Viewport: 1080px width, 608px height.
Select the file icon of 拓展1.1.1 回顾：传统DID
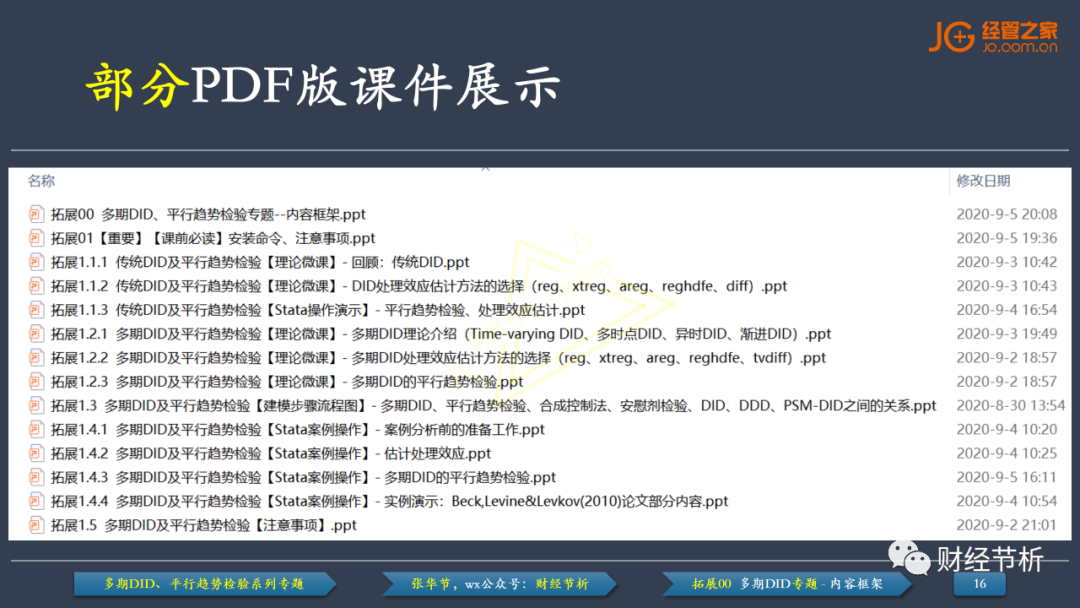click(x=37, y=262)
